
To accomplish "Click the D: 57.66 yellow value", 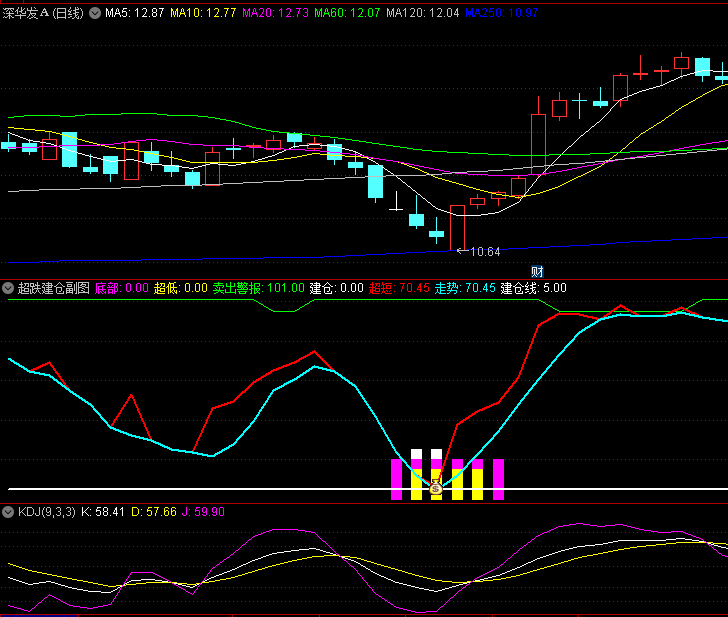I will click(154, 512).
